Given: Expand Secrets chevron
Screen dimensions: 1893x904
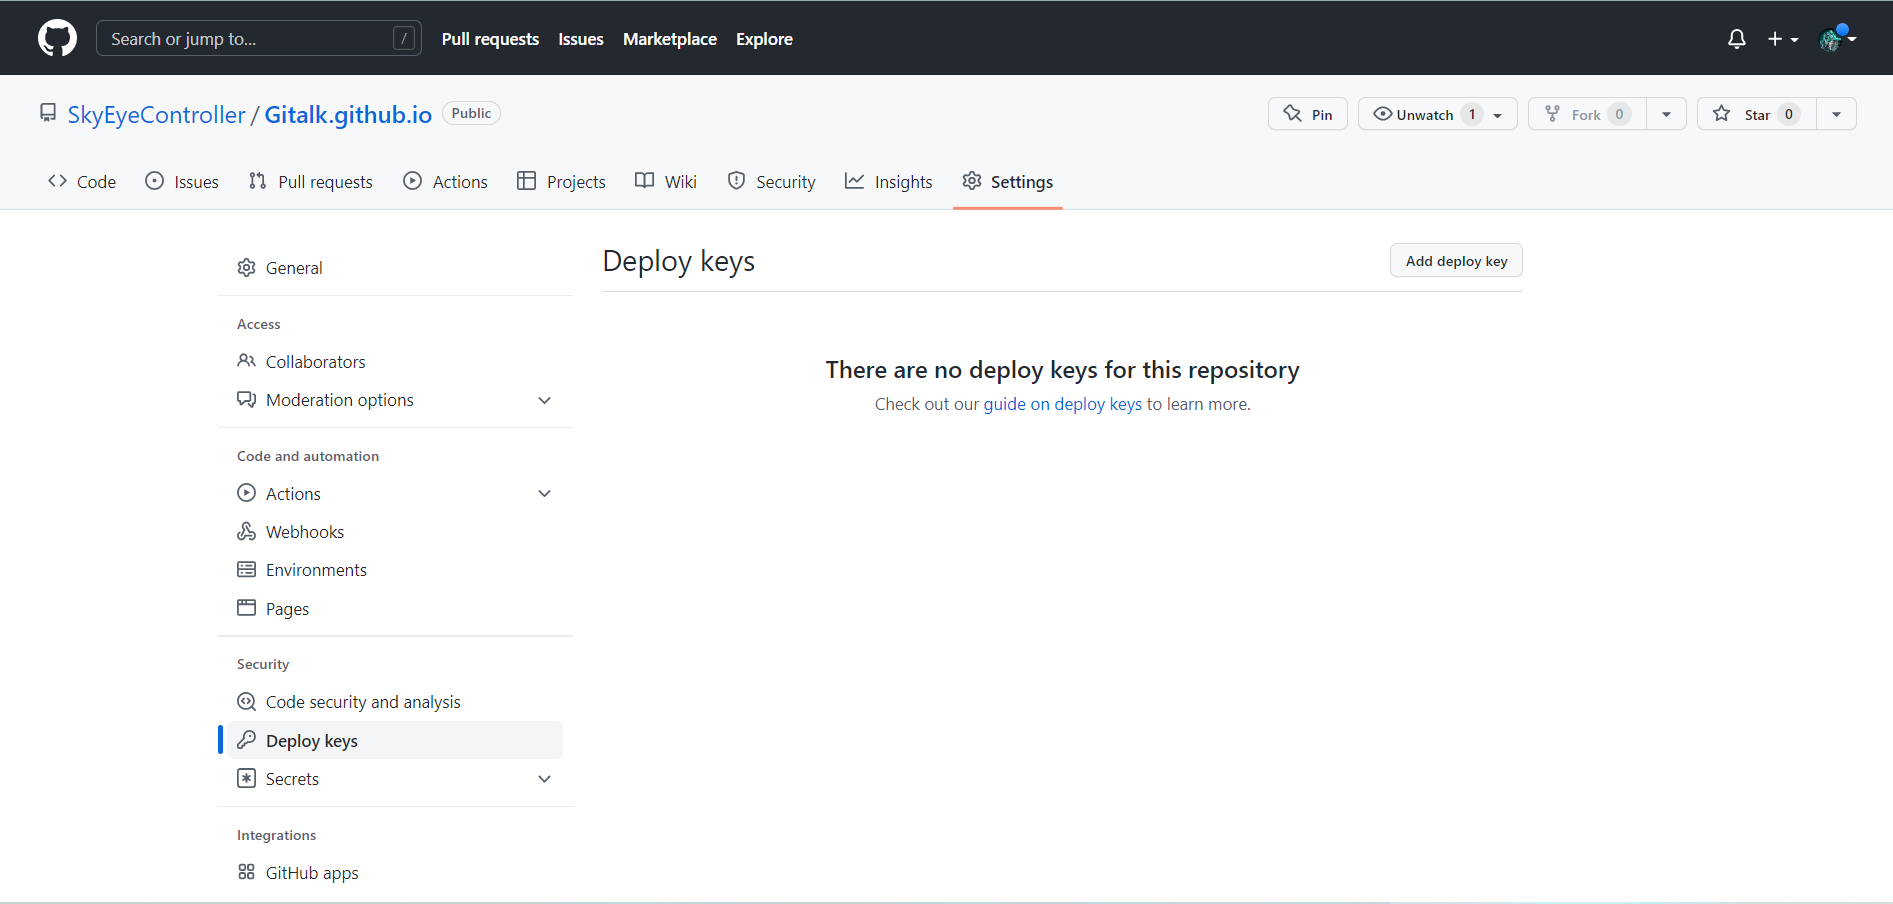Looking at the screenshot, I should (544, 779).
